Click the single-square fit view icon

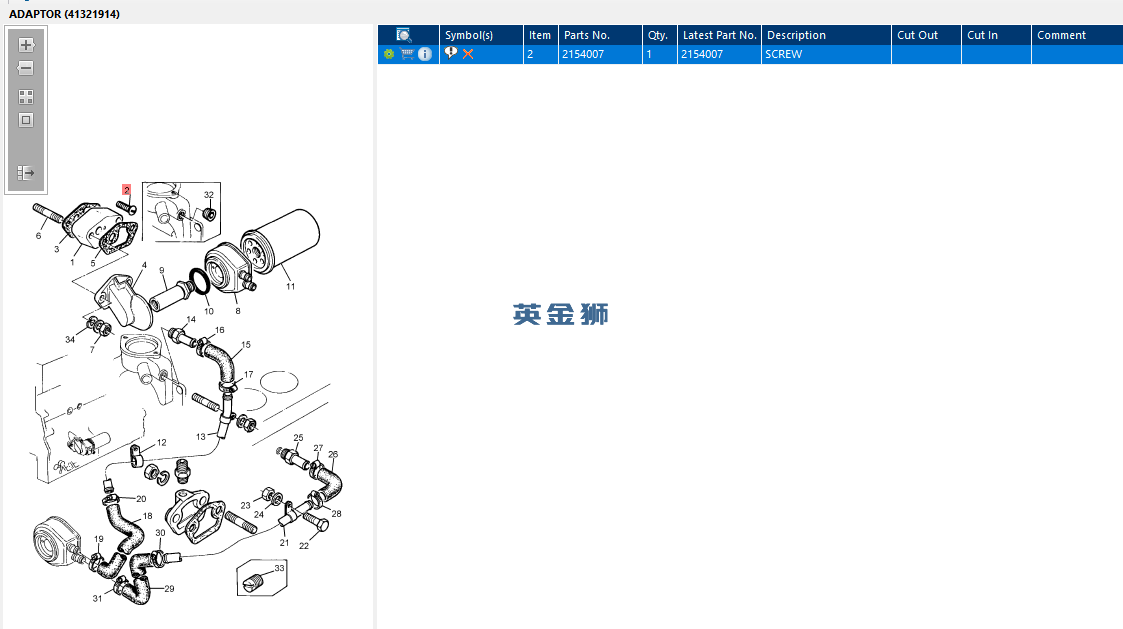(x=26, y=120)
